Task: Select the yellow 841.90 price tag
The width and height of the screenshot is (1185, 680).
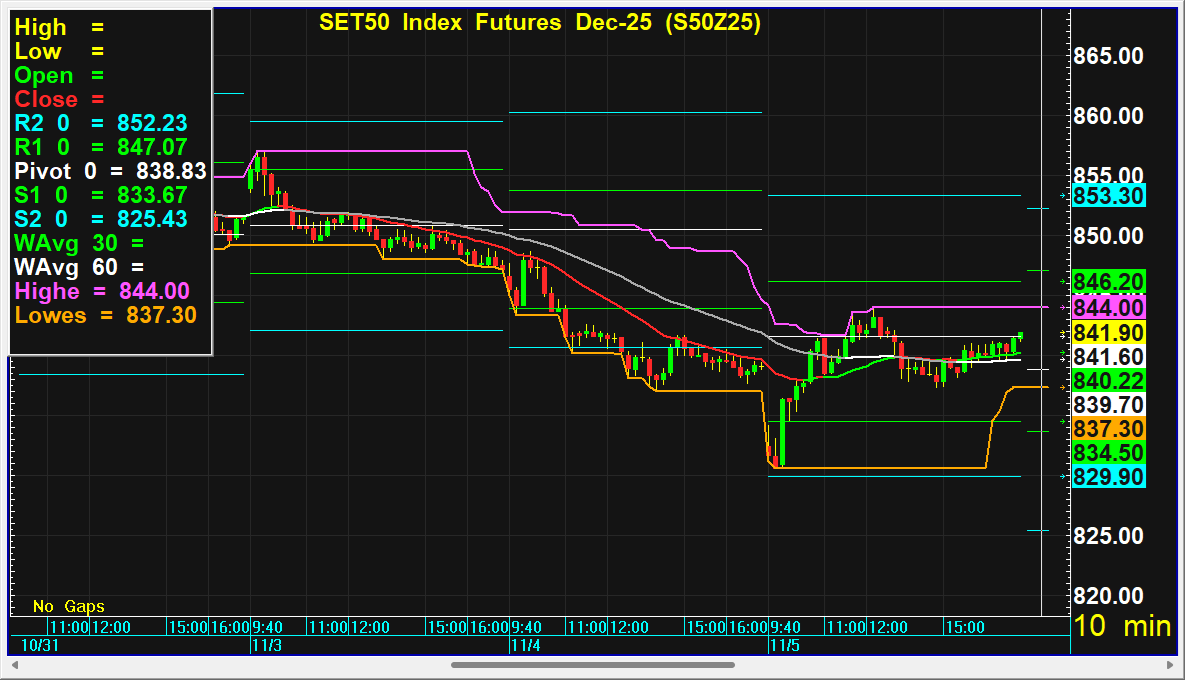Action: 1108,333
